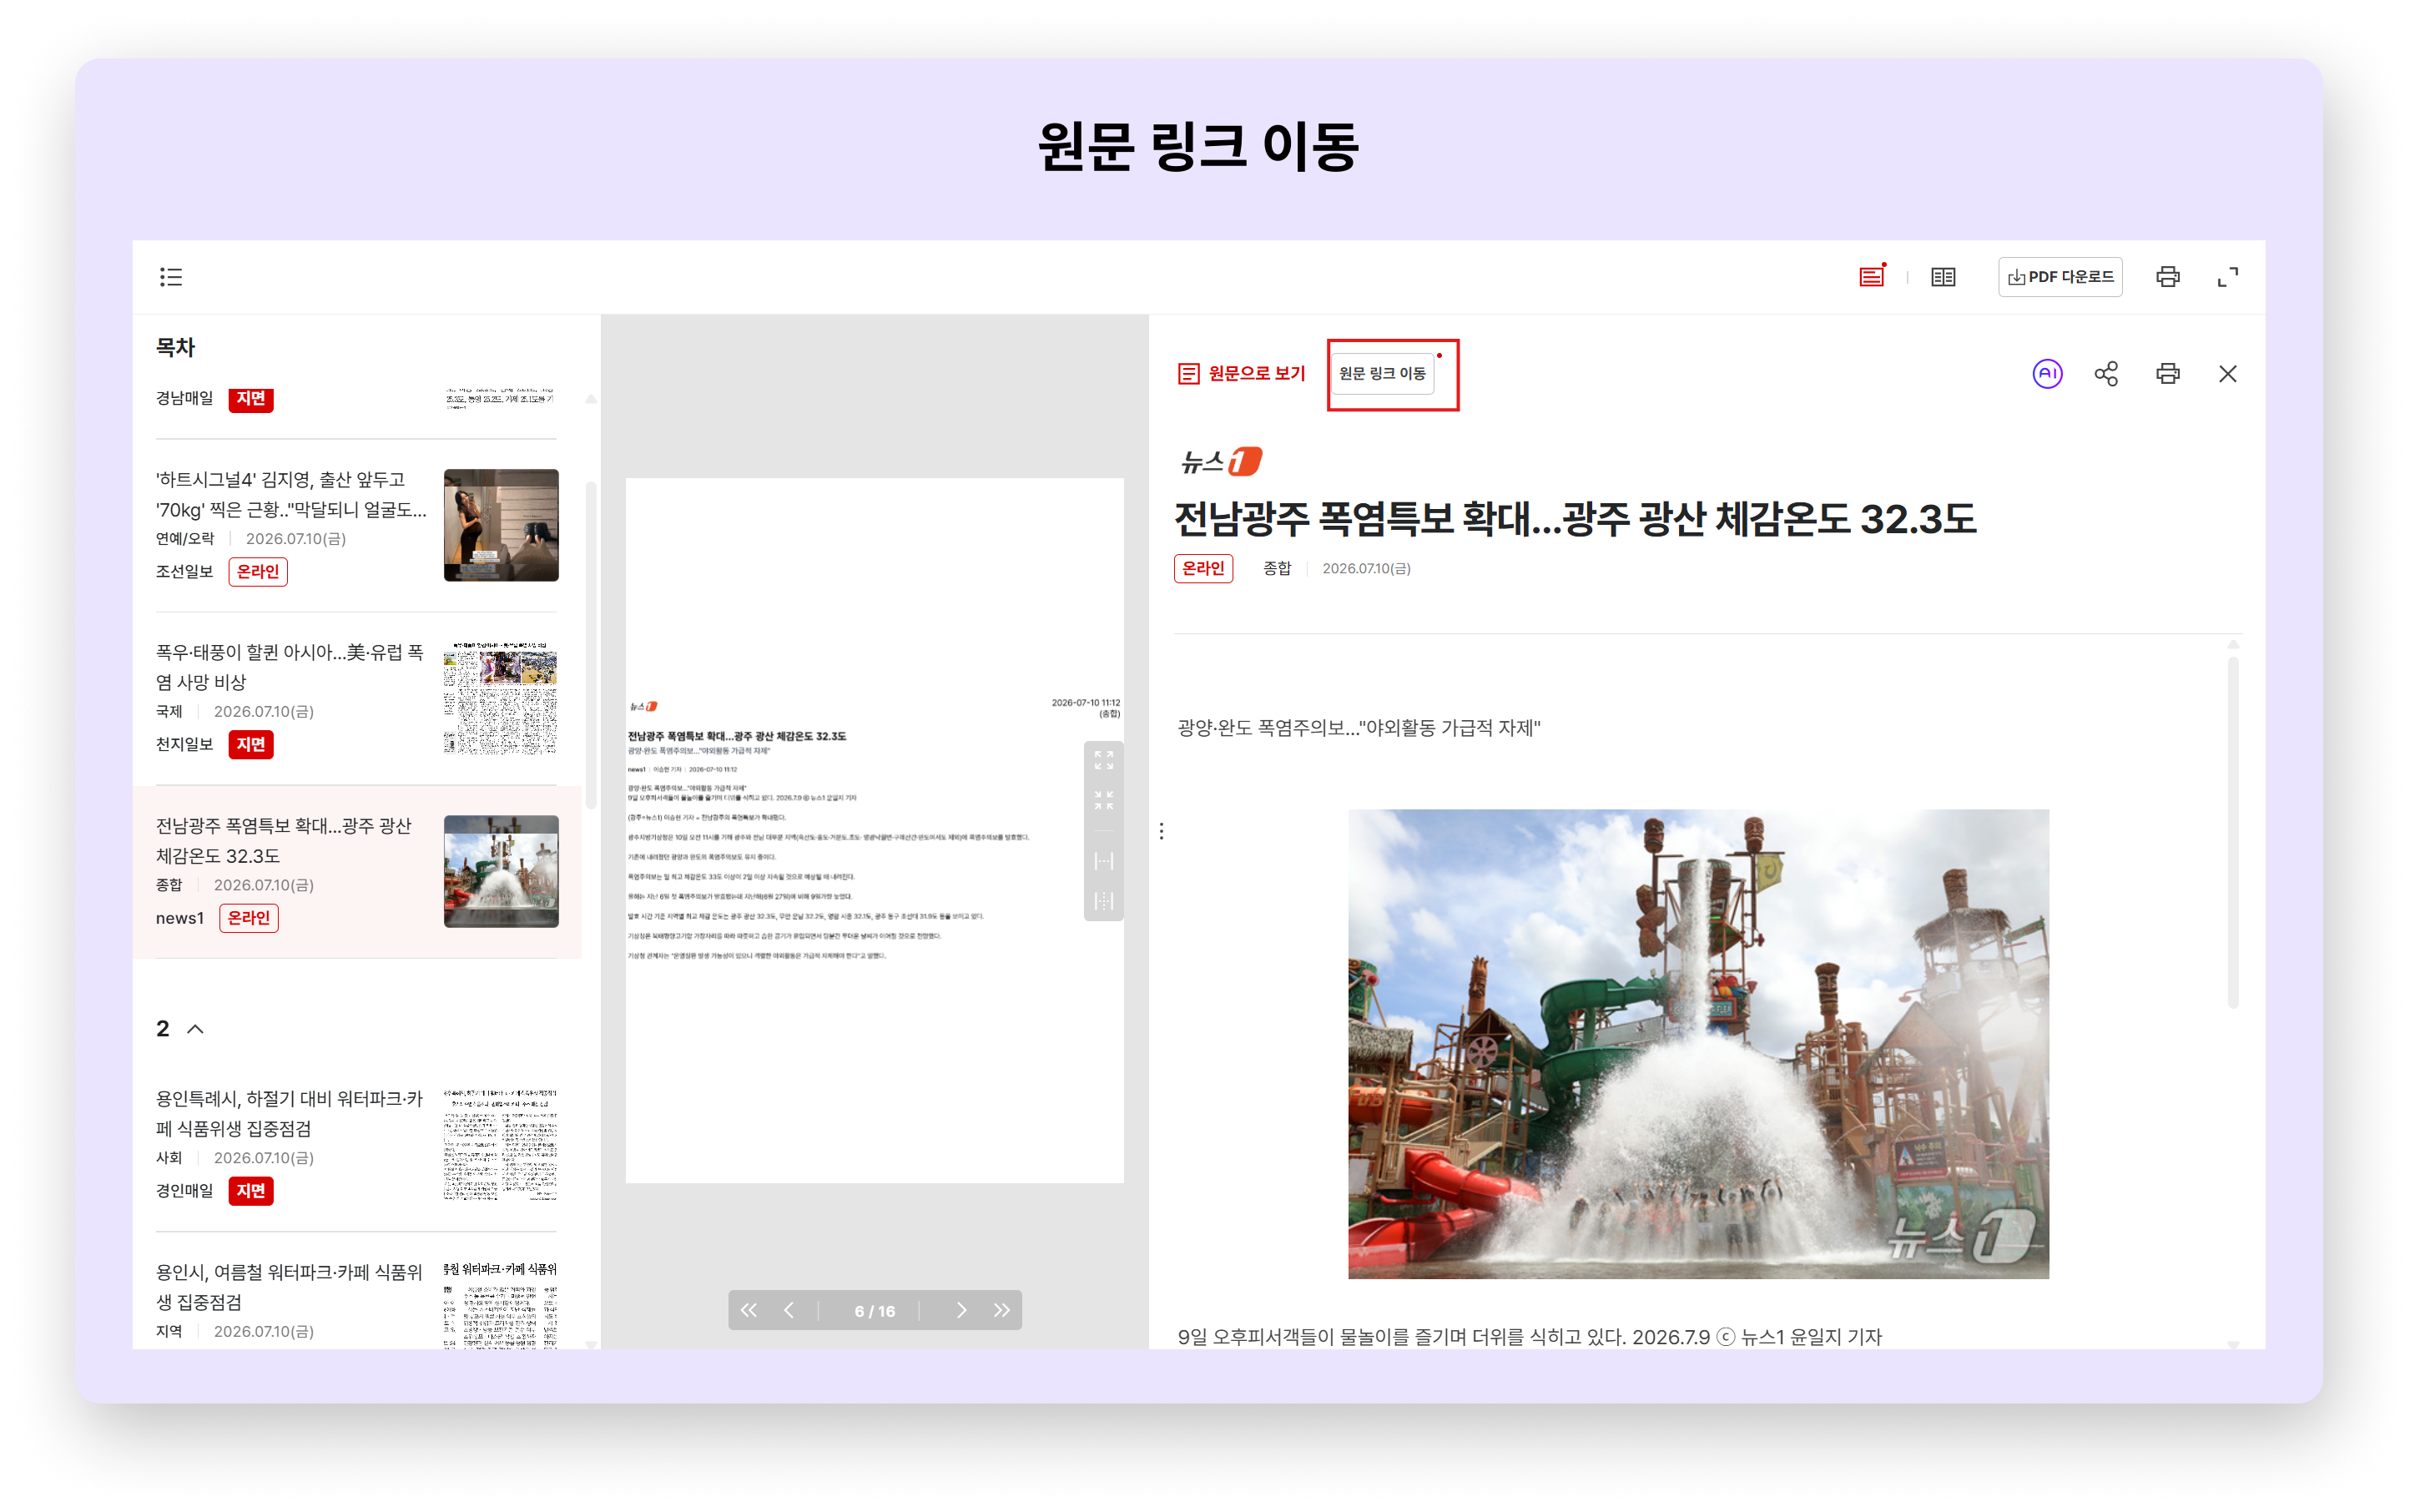
Task: Click the 김지영 article thumbnail photo
Action: tap(501, 525)
